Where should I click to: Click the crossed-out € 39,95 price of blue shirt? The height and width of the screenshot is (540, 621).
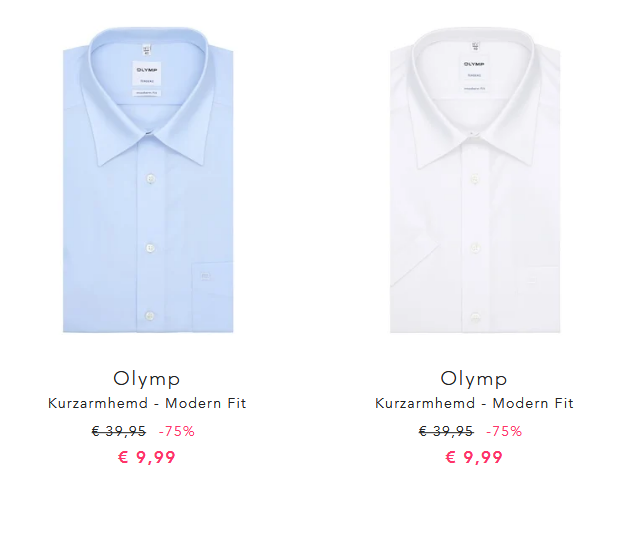[x=119, y=431]
